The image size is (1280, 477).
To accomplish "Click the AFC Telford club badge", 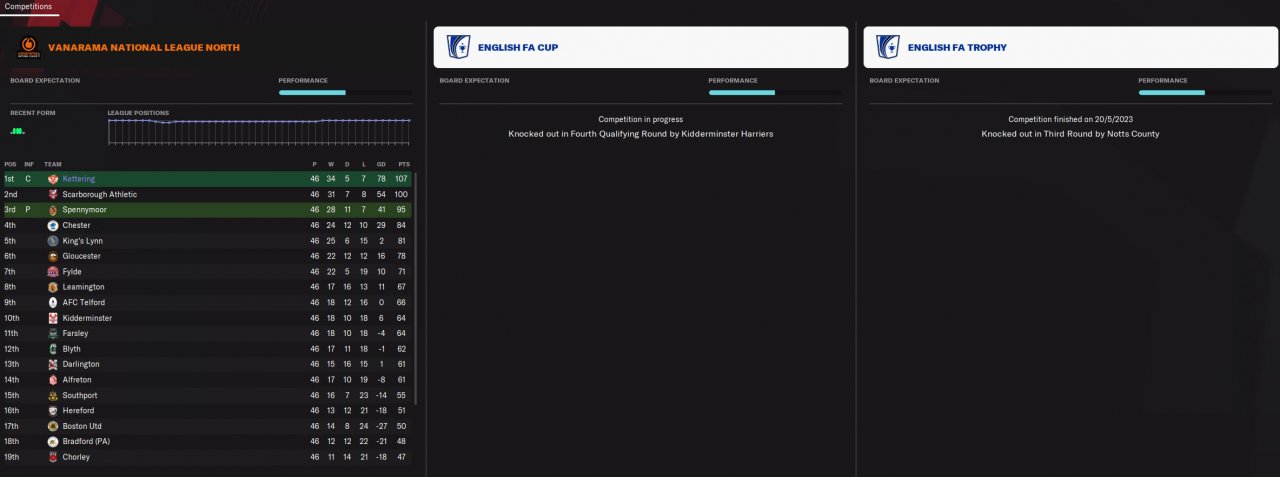I will coord(53,302).
